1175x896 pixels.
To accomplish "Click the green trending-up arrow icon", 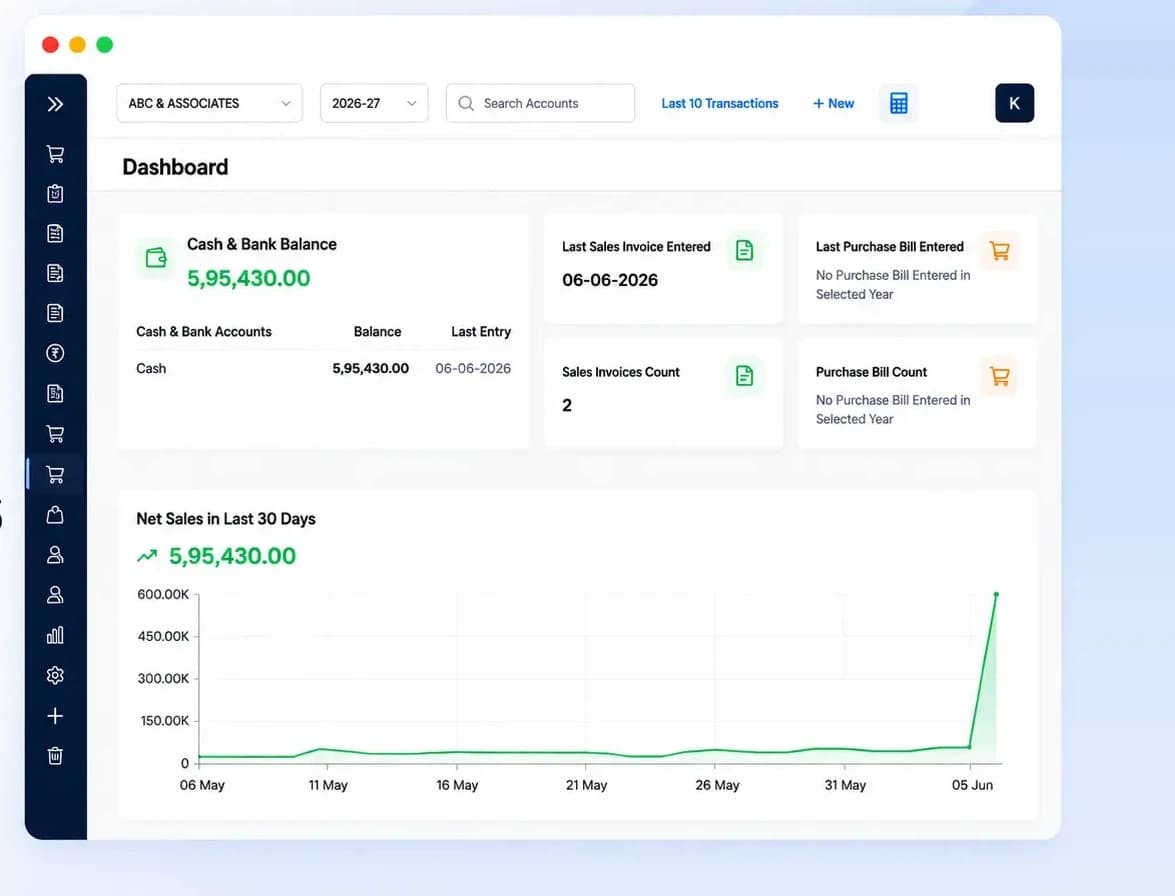I will (x=147, y=556).
